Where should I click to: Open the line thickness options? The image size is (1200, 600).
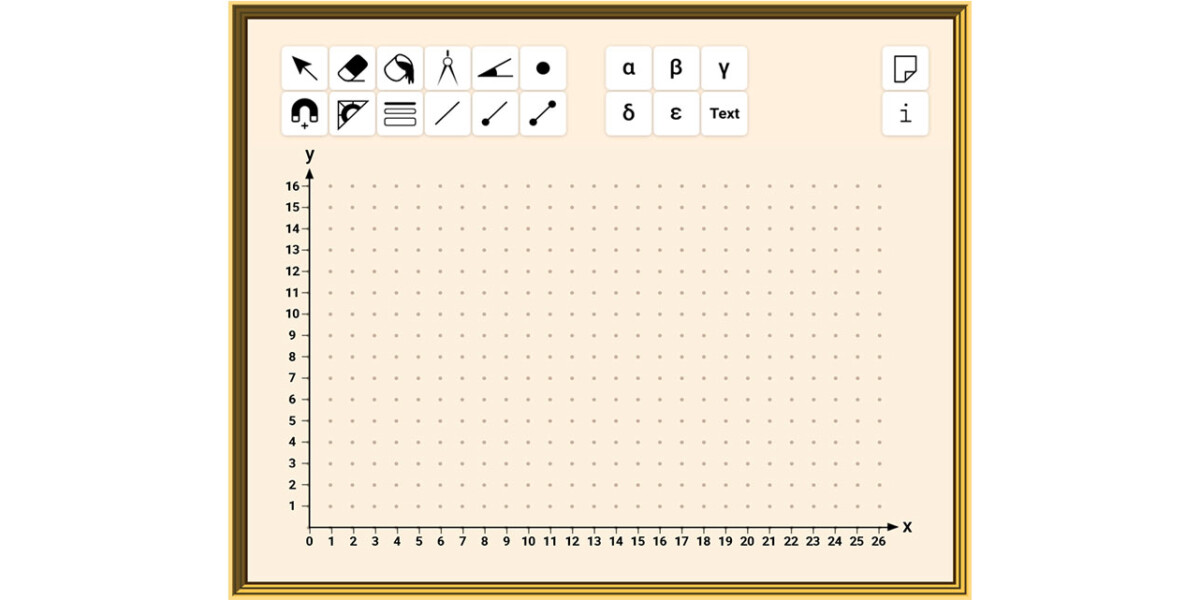pyautogui.click(x=400, y=113)
